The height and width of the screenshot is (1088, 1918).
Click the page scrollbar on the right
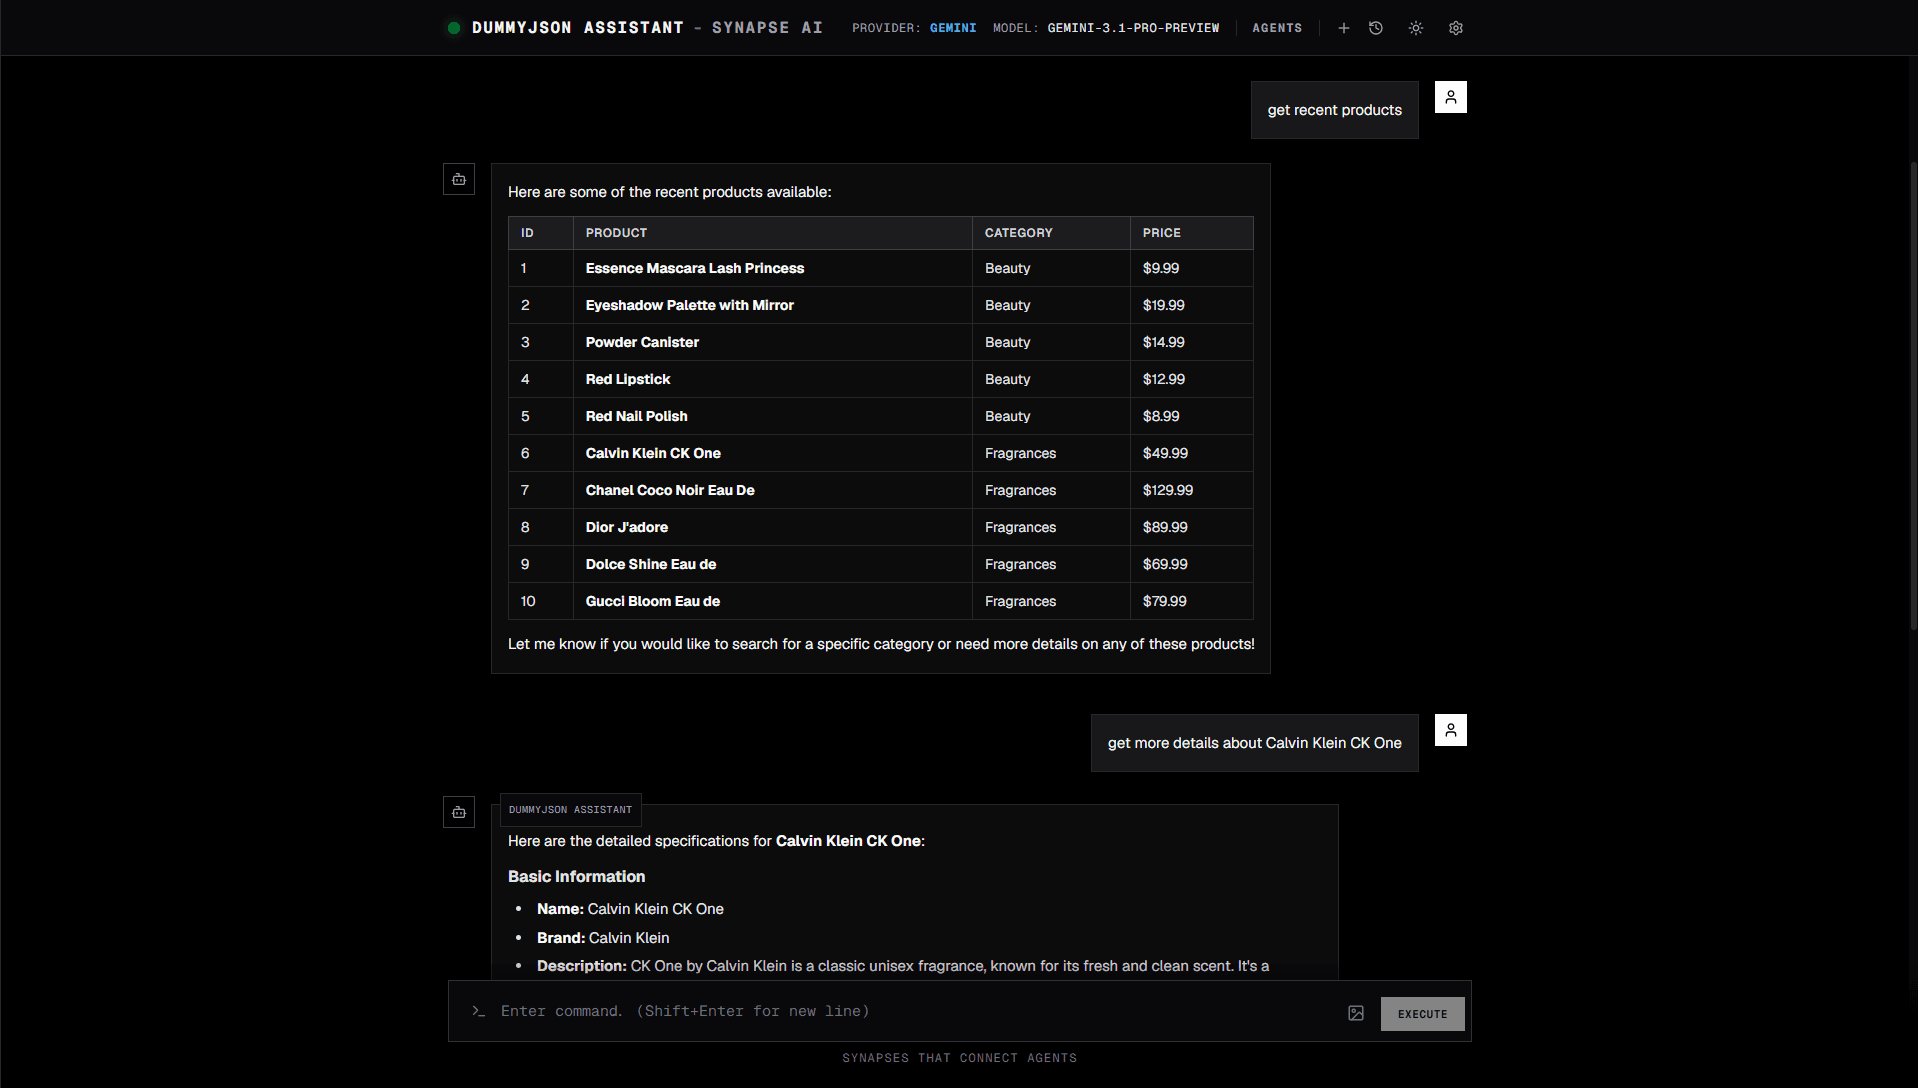[1913, 395]
